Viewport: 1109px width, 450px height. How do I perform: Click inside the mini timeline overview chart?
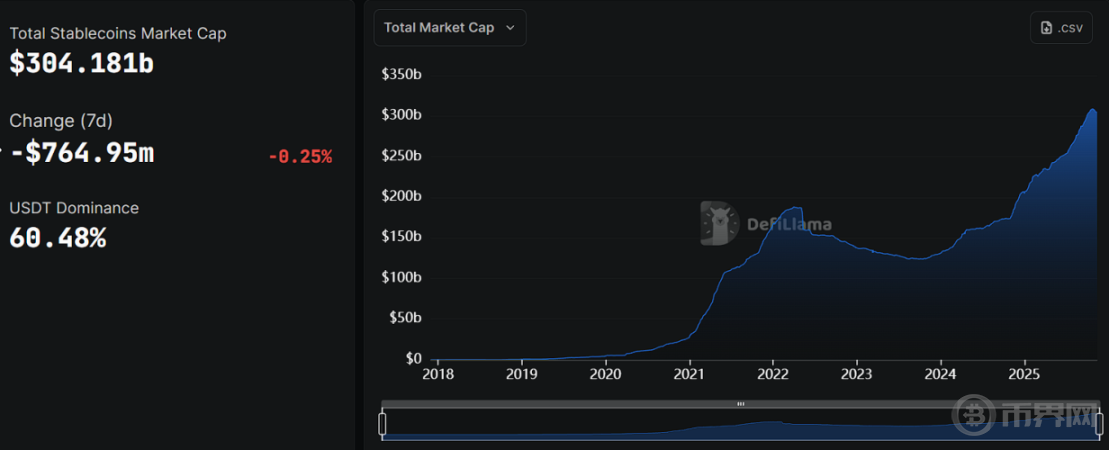tap(740, 426)
